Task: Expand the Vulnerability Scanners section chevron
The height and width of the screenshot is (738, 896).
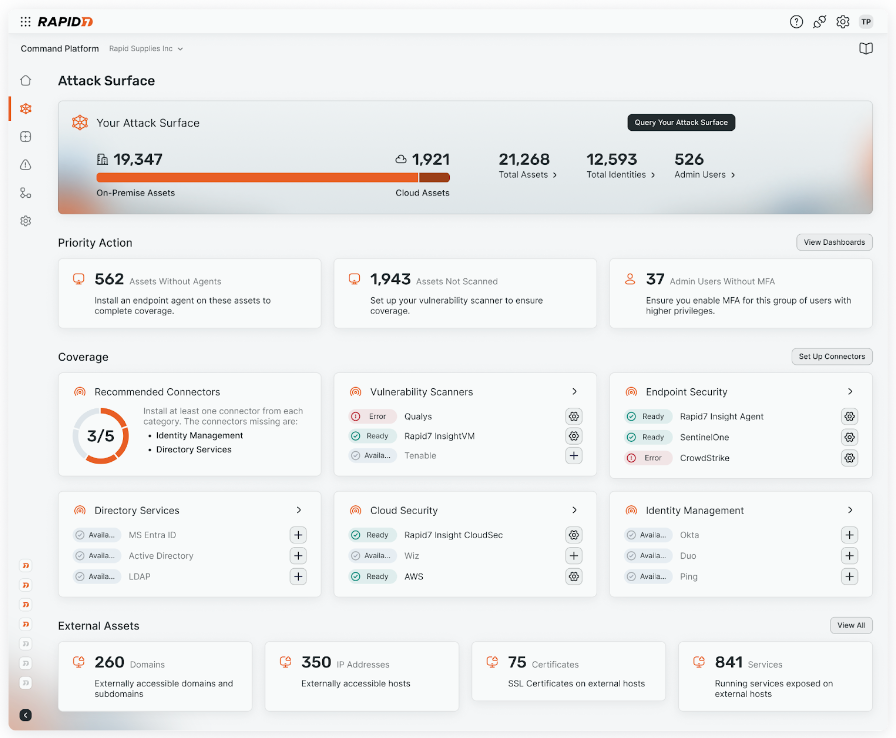Action: (574, 392)
